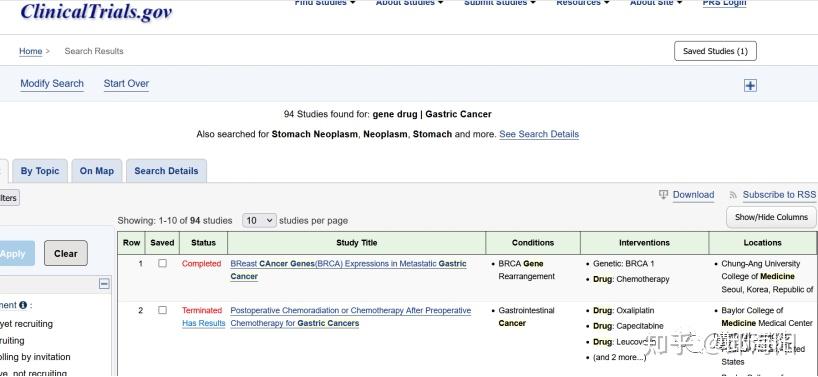Click the ClinicalTrials.gov logo
This screenshot has width=818, height=377.
pos(96,11)
